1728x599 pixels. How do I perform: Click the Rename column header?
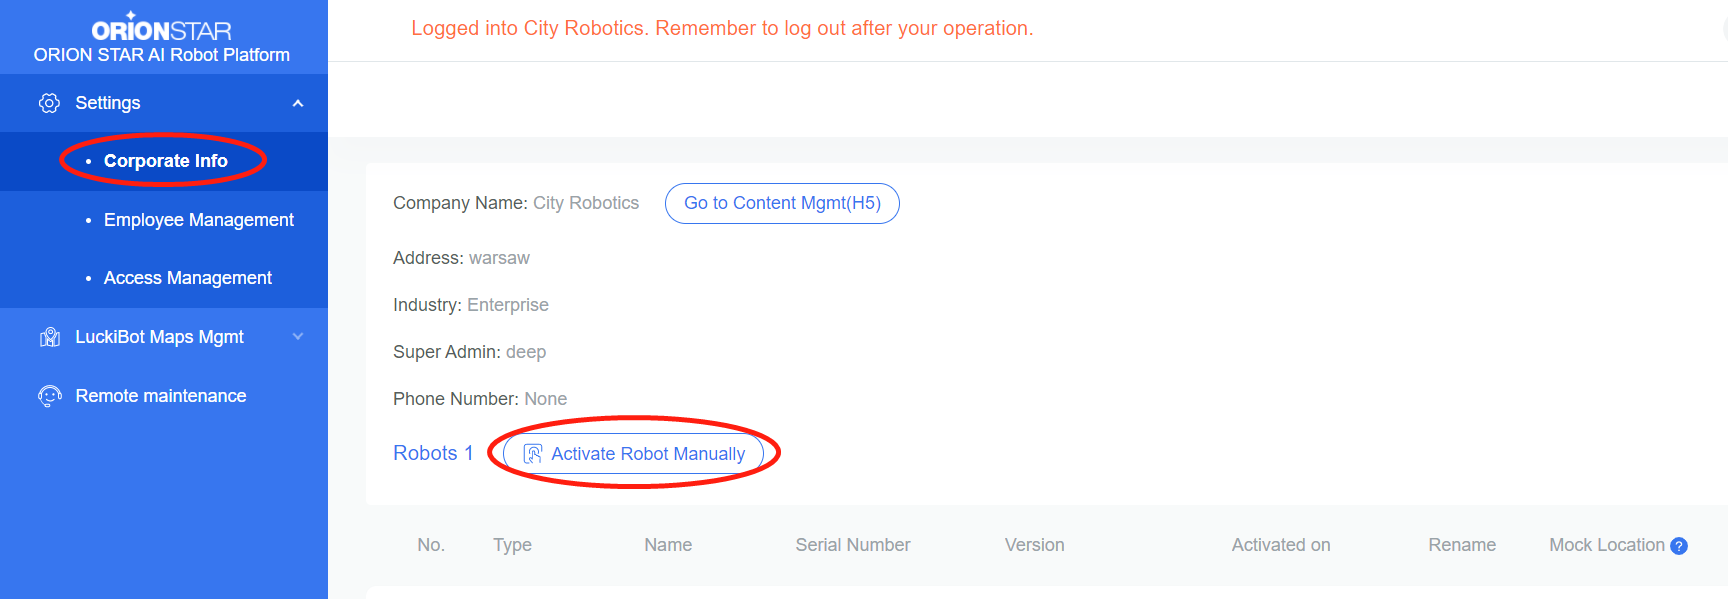point(1462,544)
